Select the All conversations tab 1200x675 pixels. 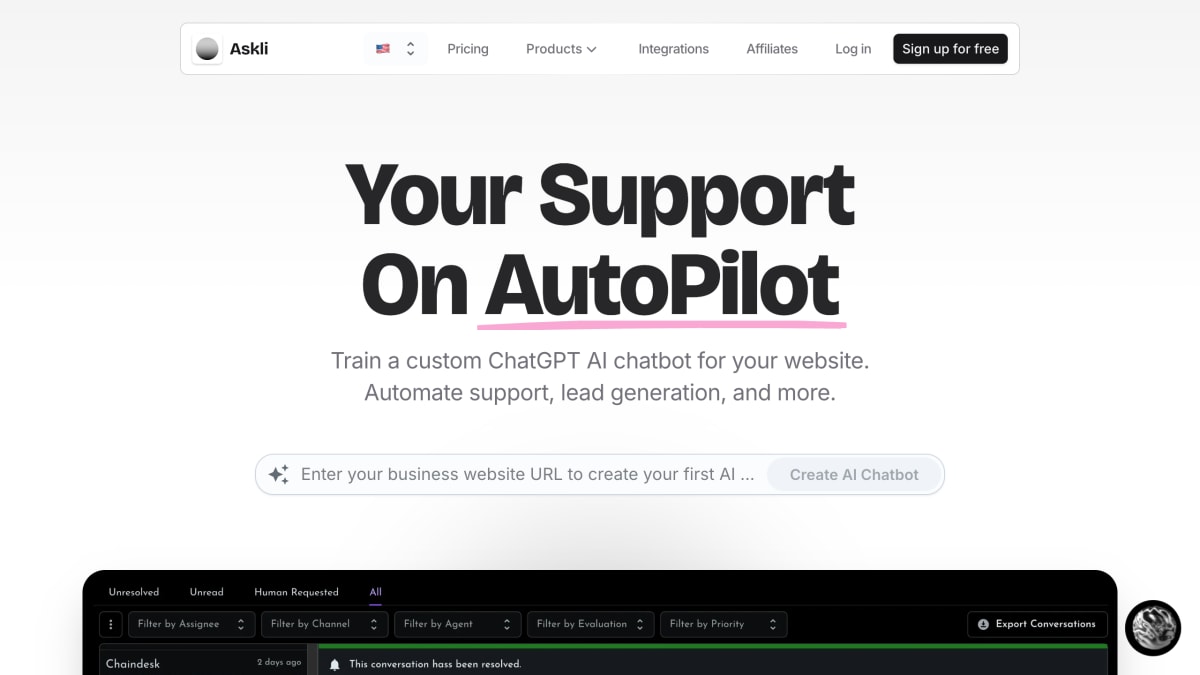pyautogui.click(x=375, y=592)
